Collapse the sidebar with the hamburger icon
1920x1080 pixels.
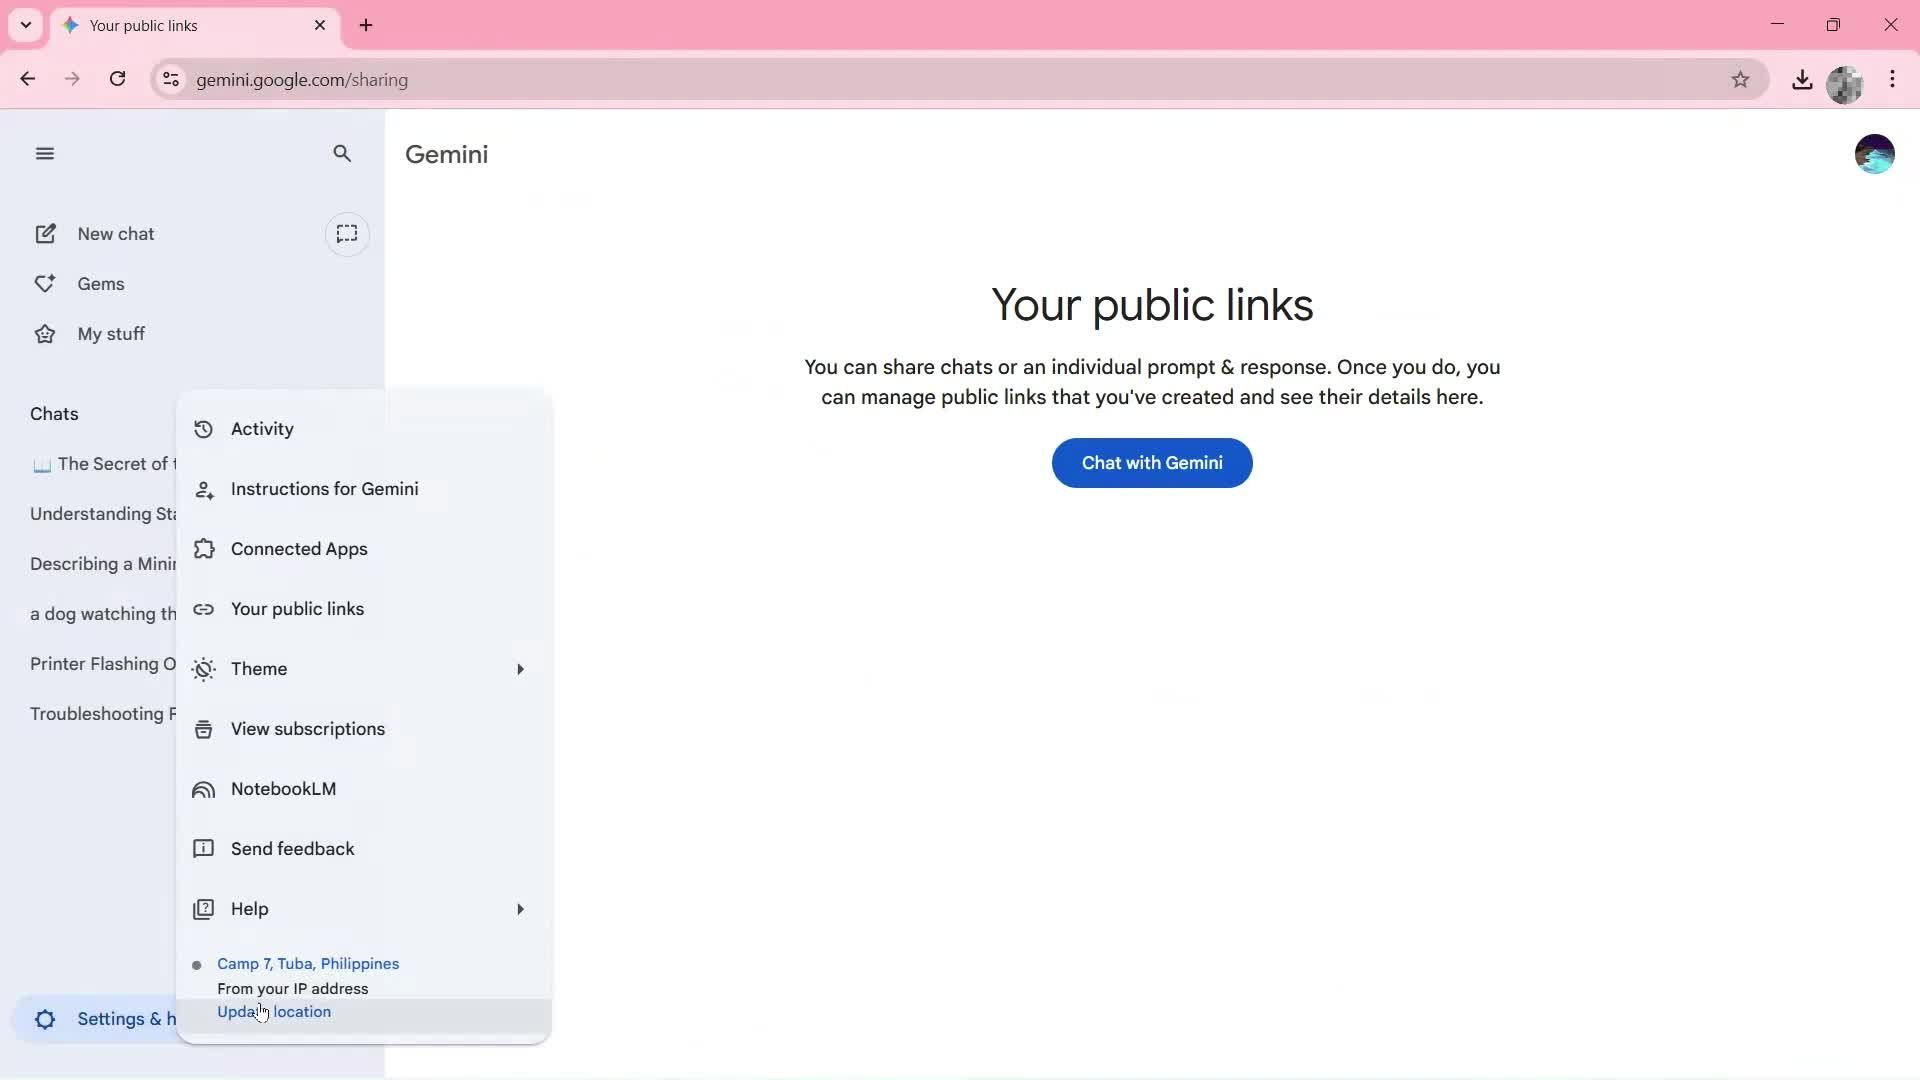tap(44, 152)
